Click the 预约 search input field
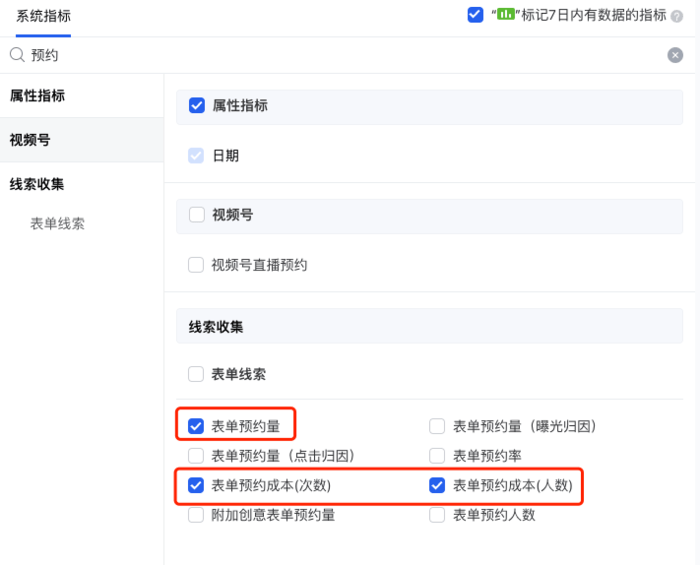The width and height of the screenshot is (700, 565). 340,55
